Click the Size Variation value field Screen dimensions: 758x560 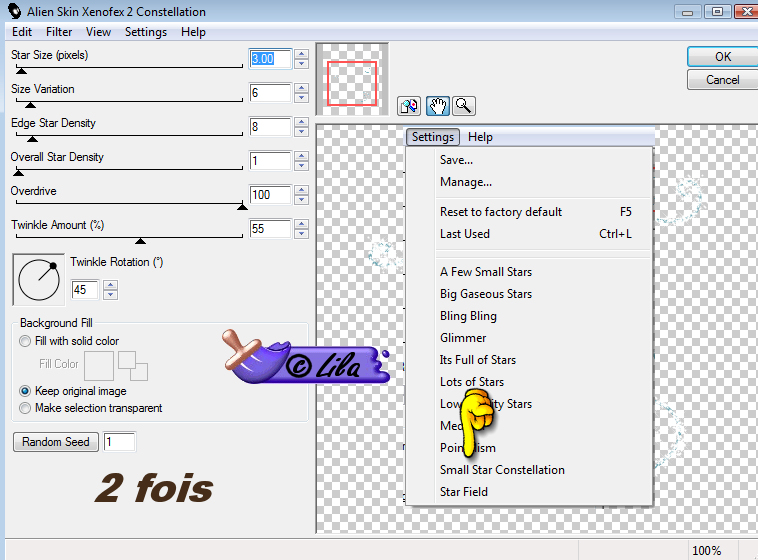click(x=270, y=93)
